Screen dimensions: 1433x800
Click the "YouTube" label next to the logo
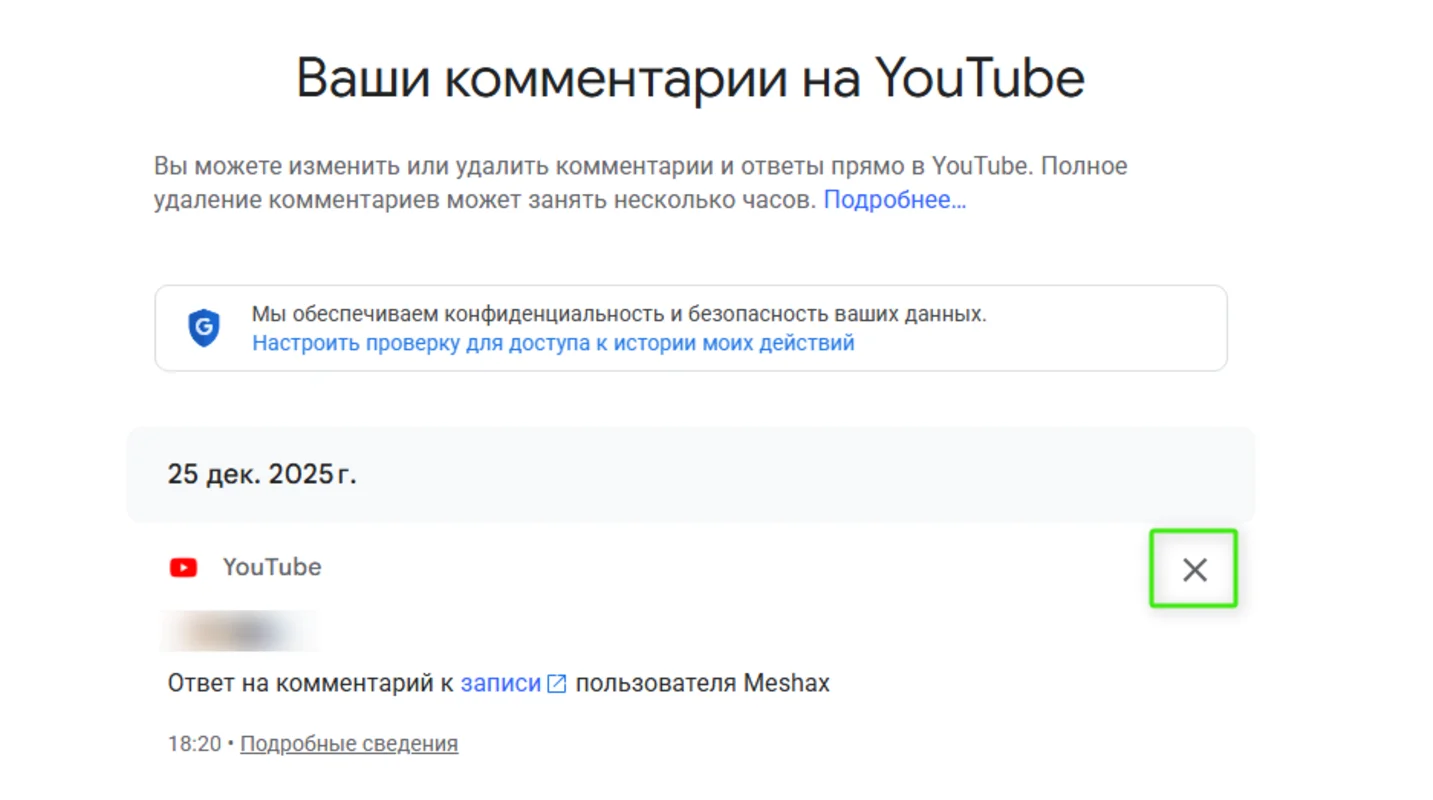coord(272,567)
